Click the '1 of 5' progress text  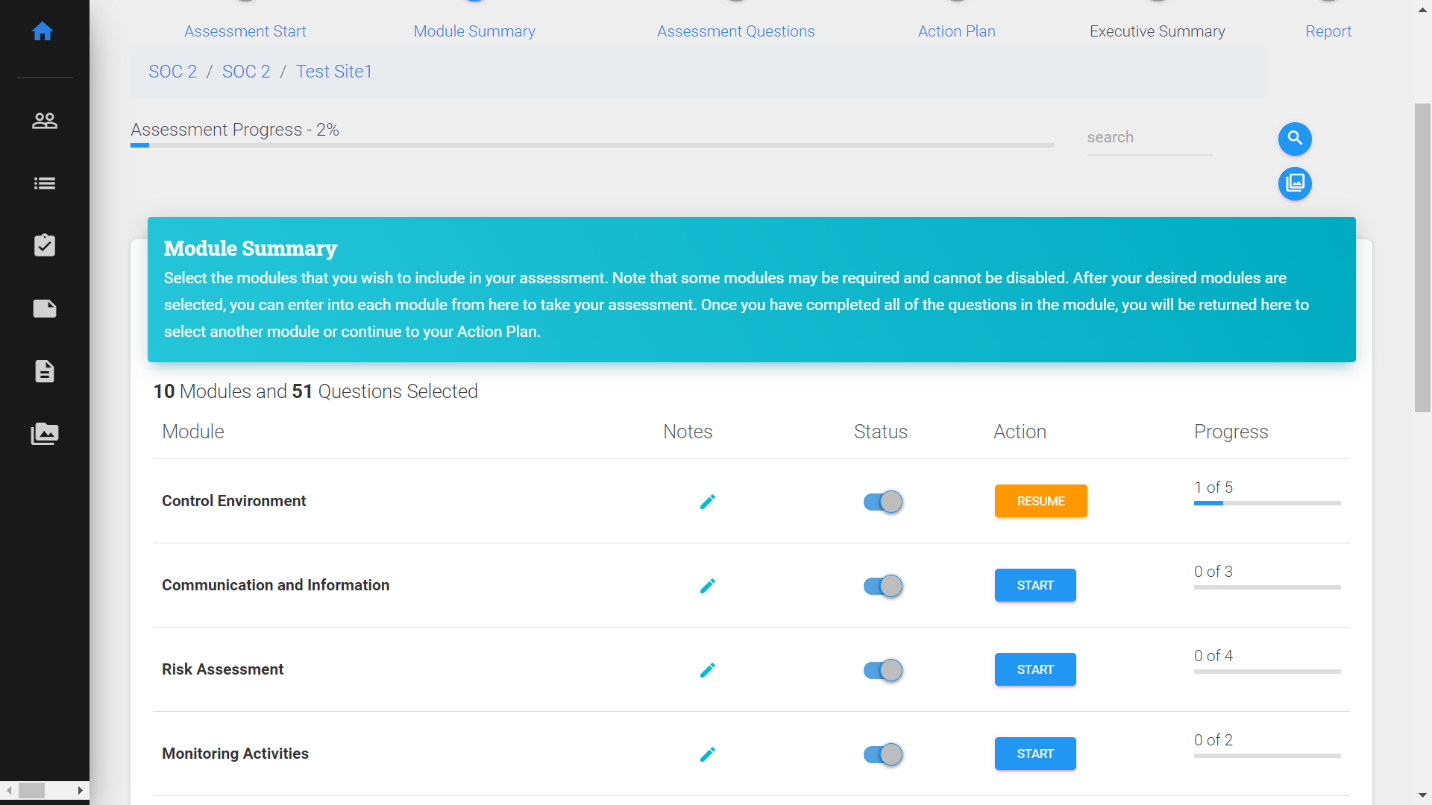tap(1213, 487)
